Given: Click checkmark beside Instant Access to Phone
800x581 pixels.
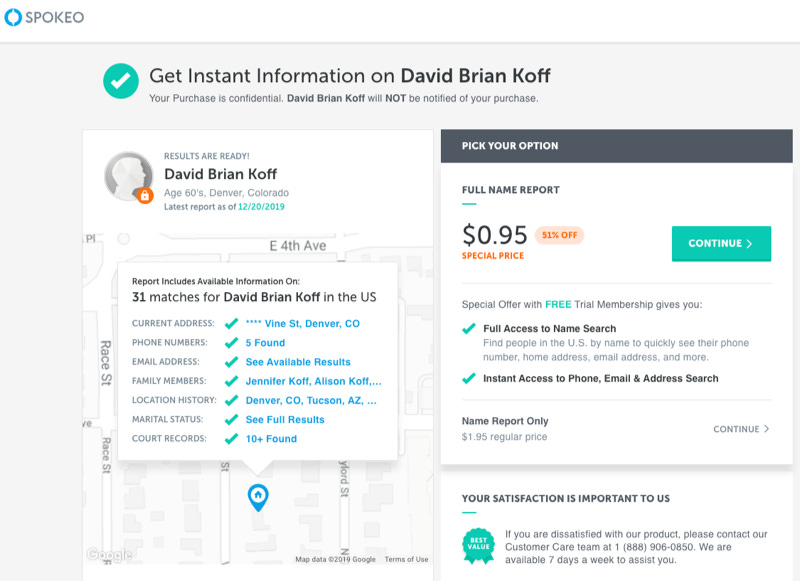Looking at the screenshot, I should click(469, 378).
